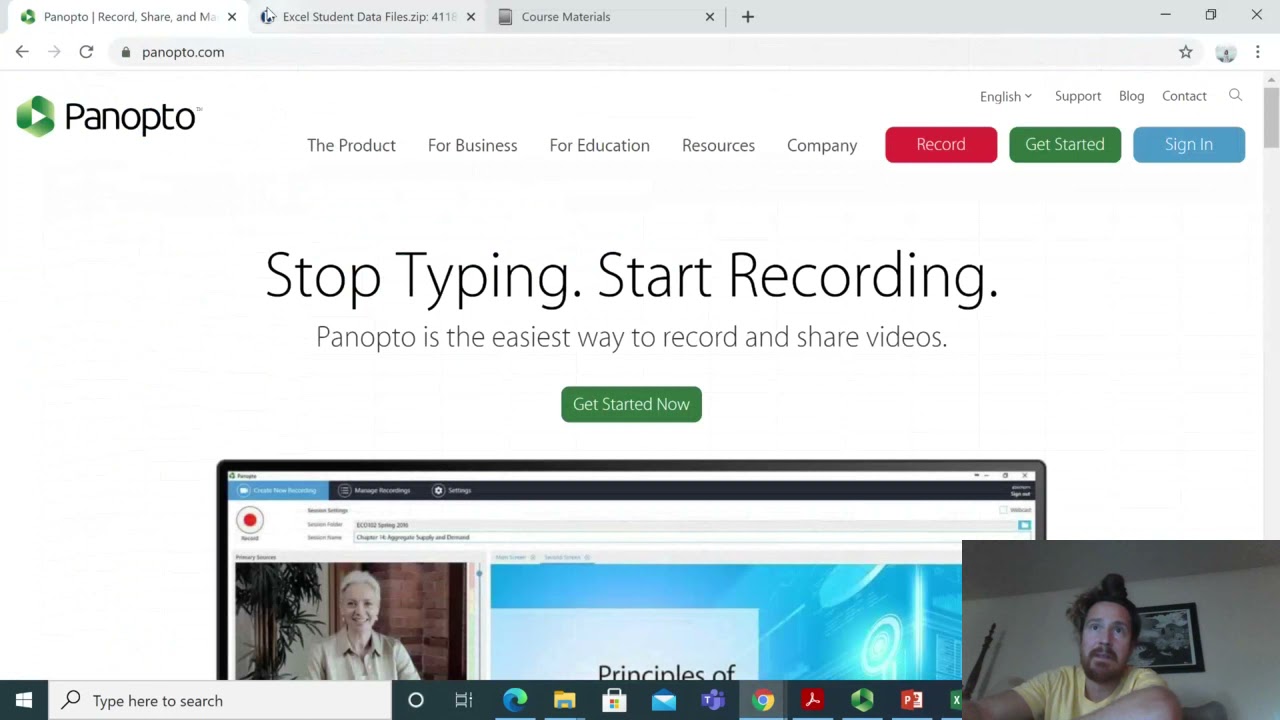Open the Chrome three-dot menu

(1257, 52)
